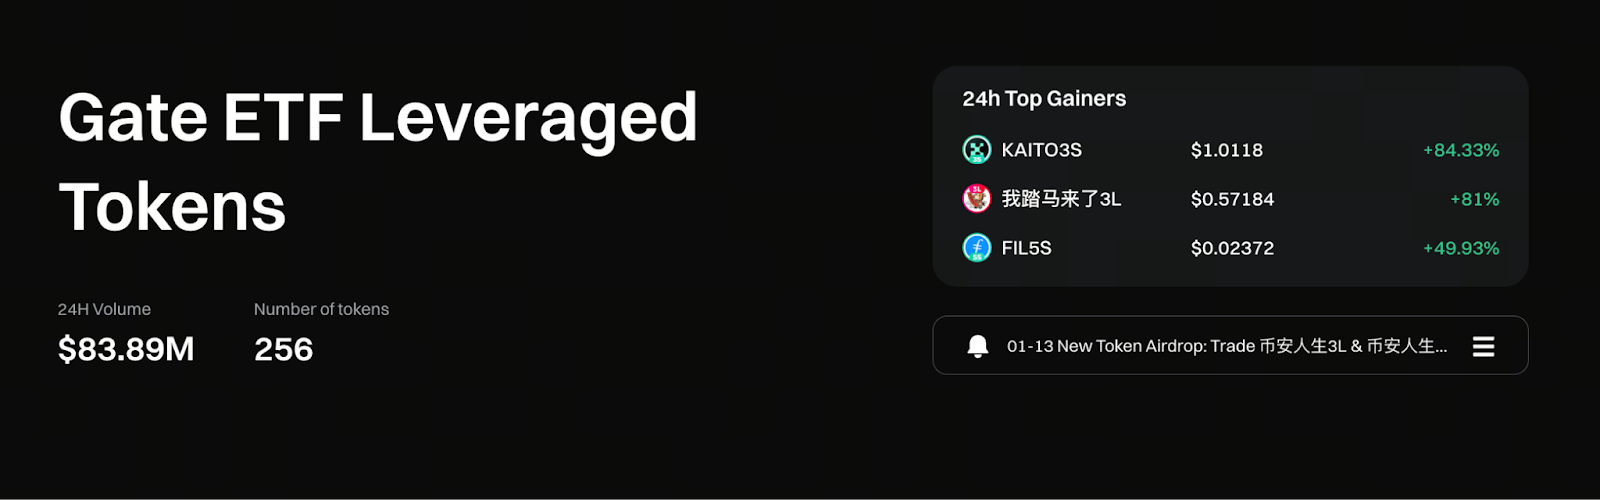Click the +84.33% gain percentage
The width and height of the screenshot is (1600, 500).
(1461, 150)
